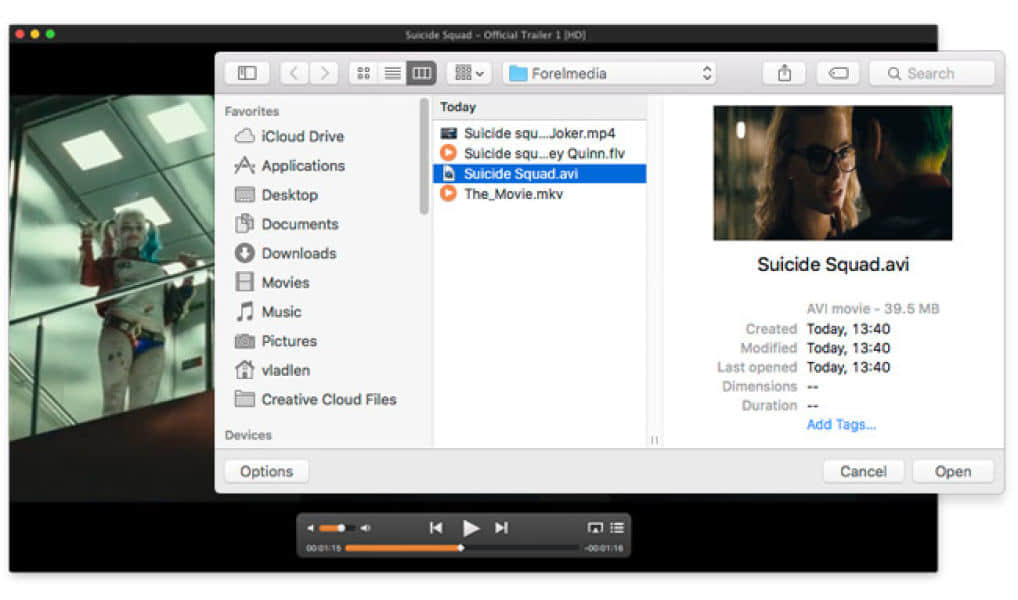Viewport: 1018px width, 600px height.
Task: Click the Add Tags link
Action: point(841,425)
